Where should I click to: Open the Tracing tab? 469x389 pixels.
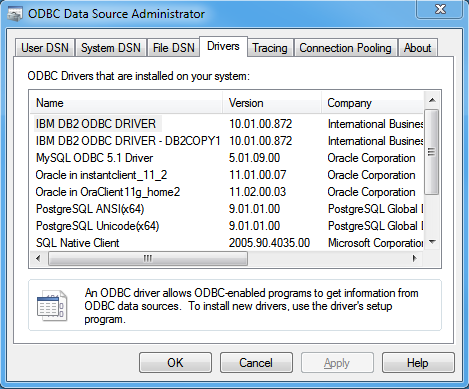pos(270,48)
